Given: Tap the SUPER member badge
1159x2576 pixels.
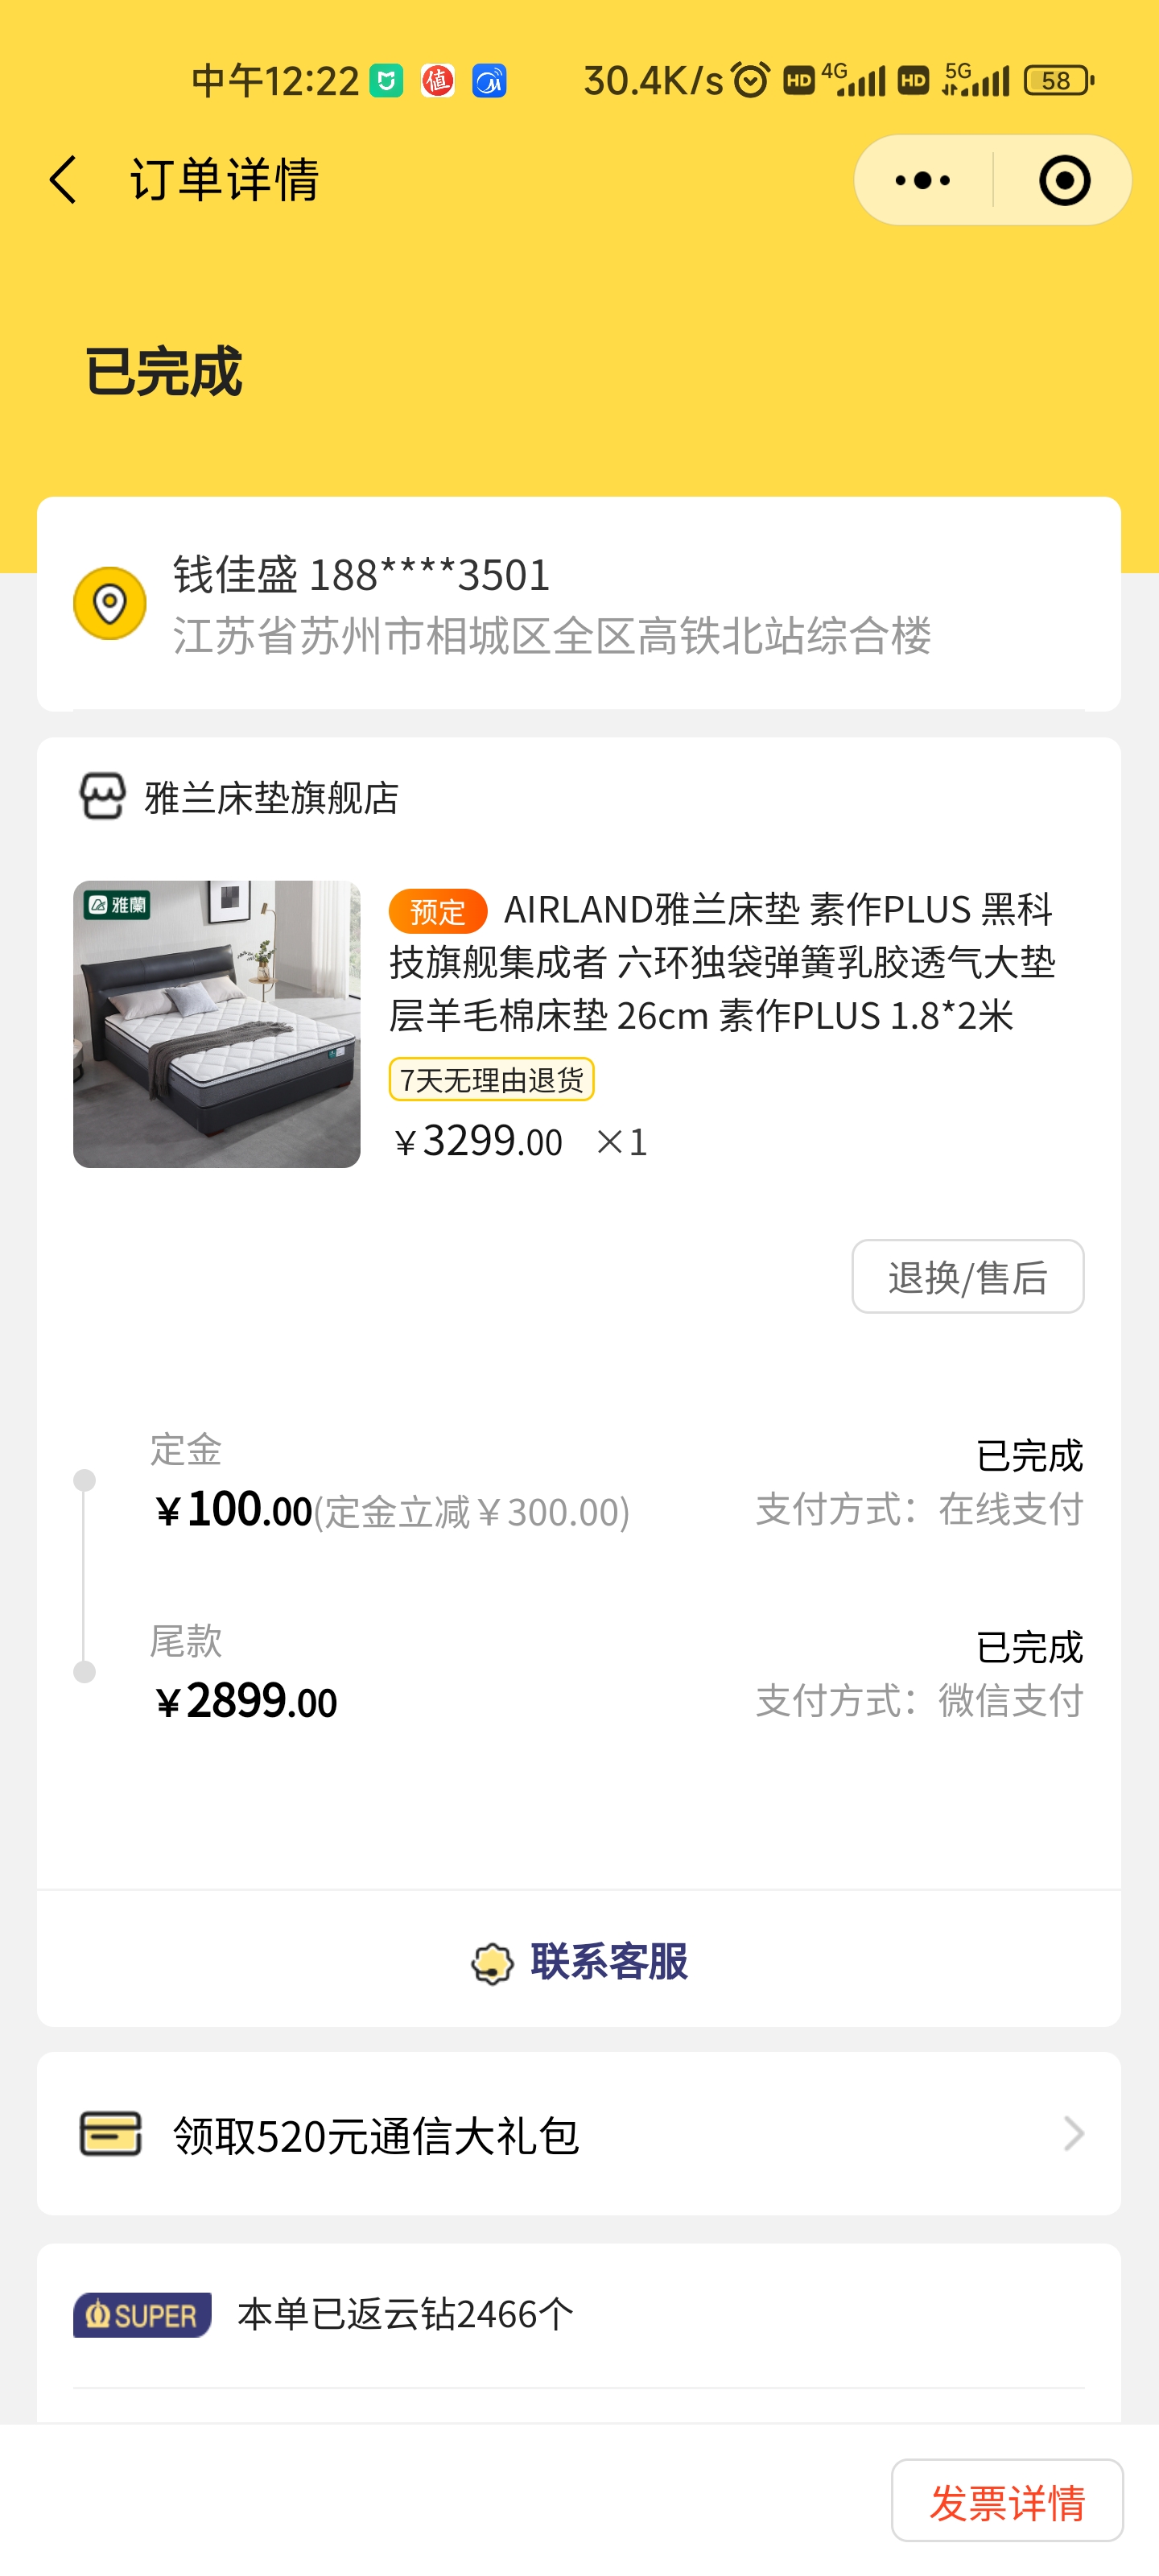Looking at the screenshot, I should click(x=142, y=2315).
